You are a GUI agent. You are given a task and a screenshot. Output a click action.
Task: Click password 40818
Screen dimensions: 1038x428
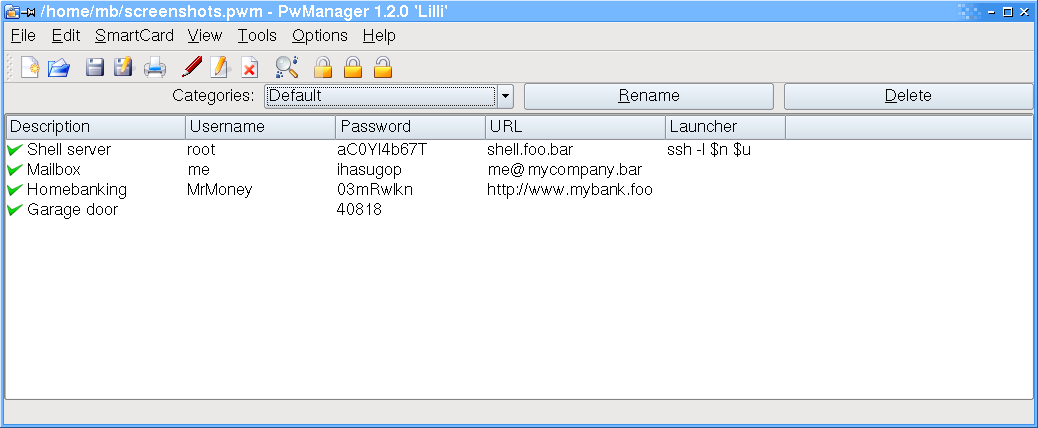(359, 210)
